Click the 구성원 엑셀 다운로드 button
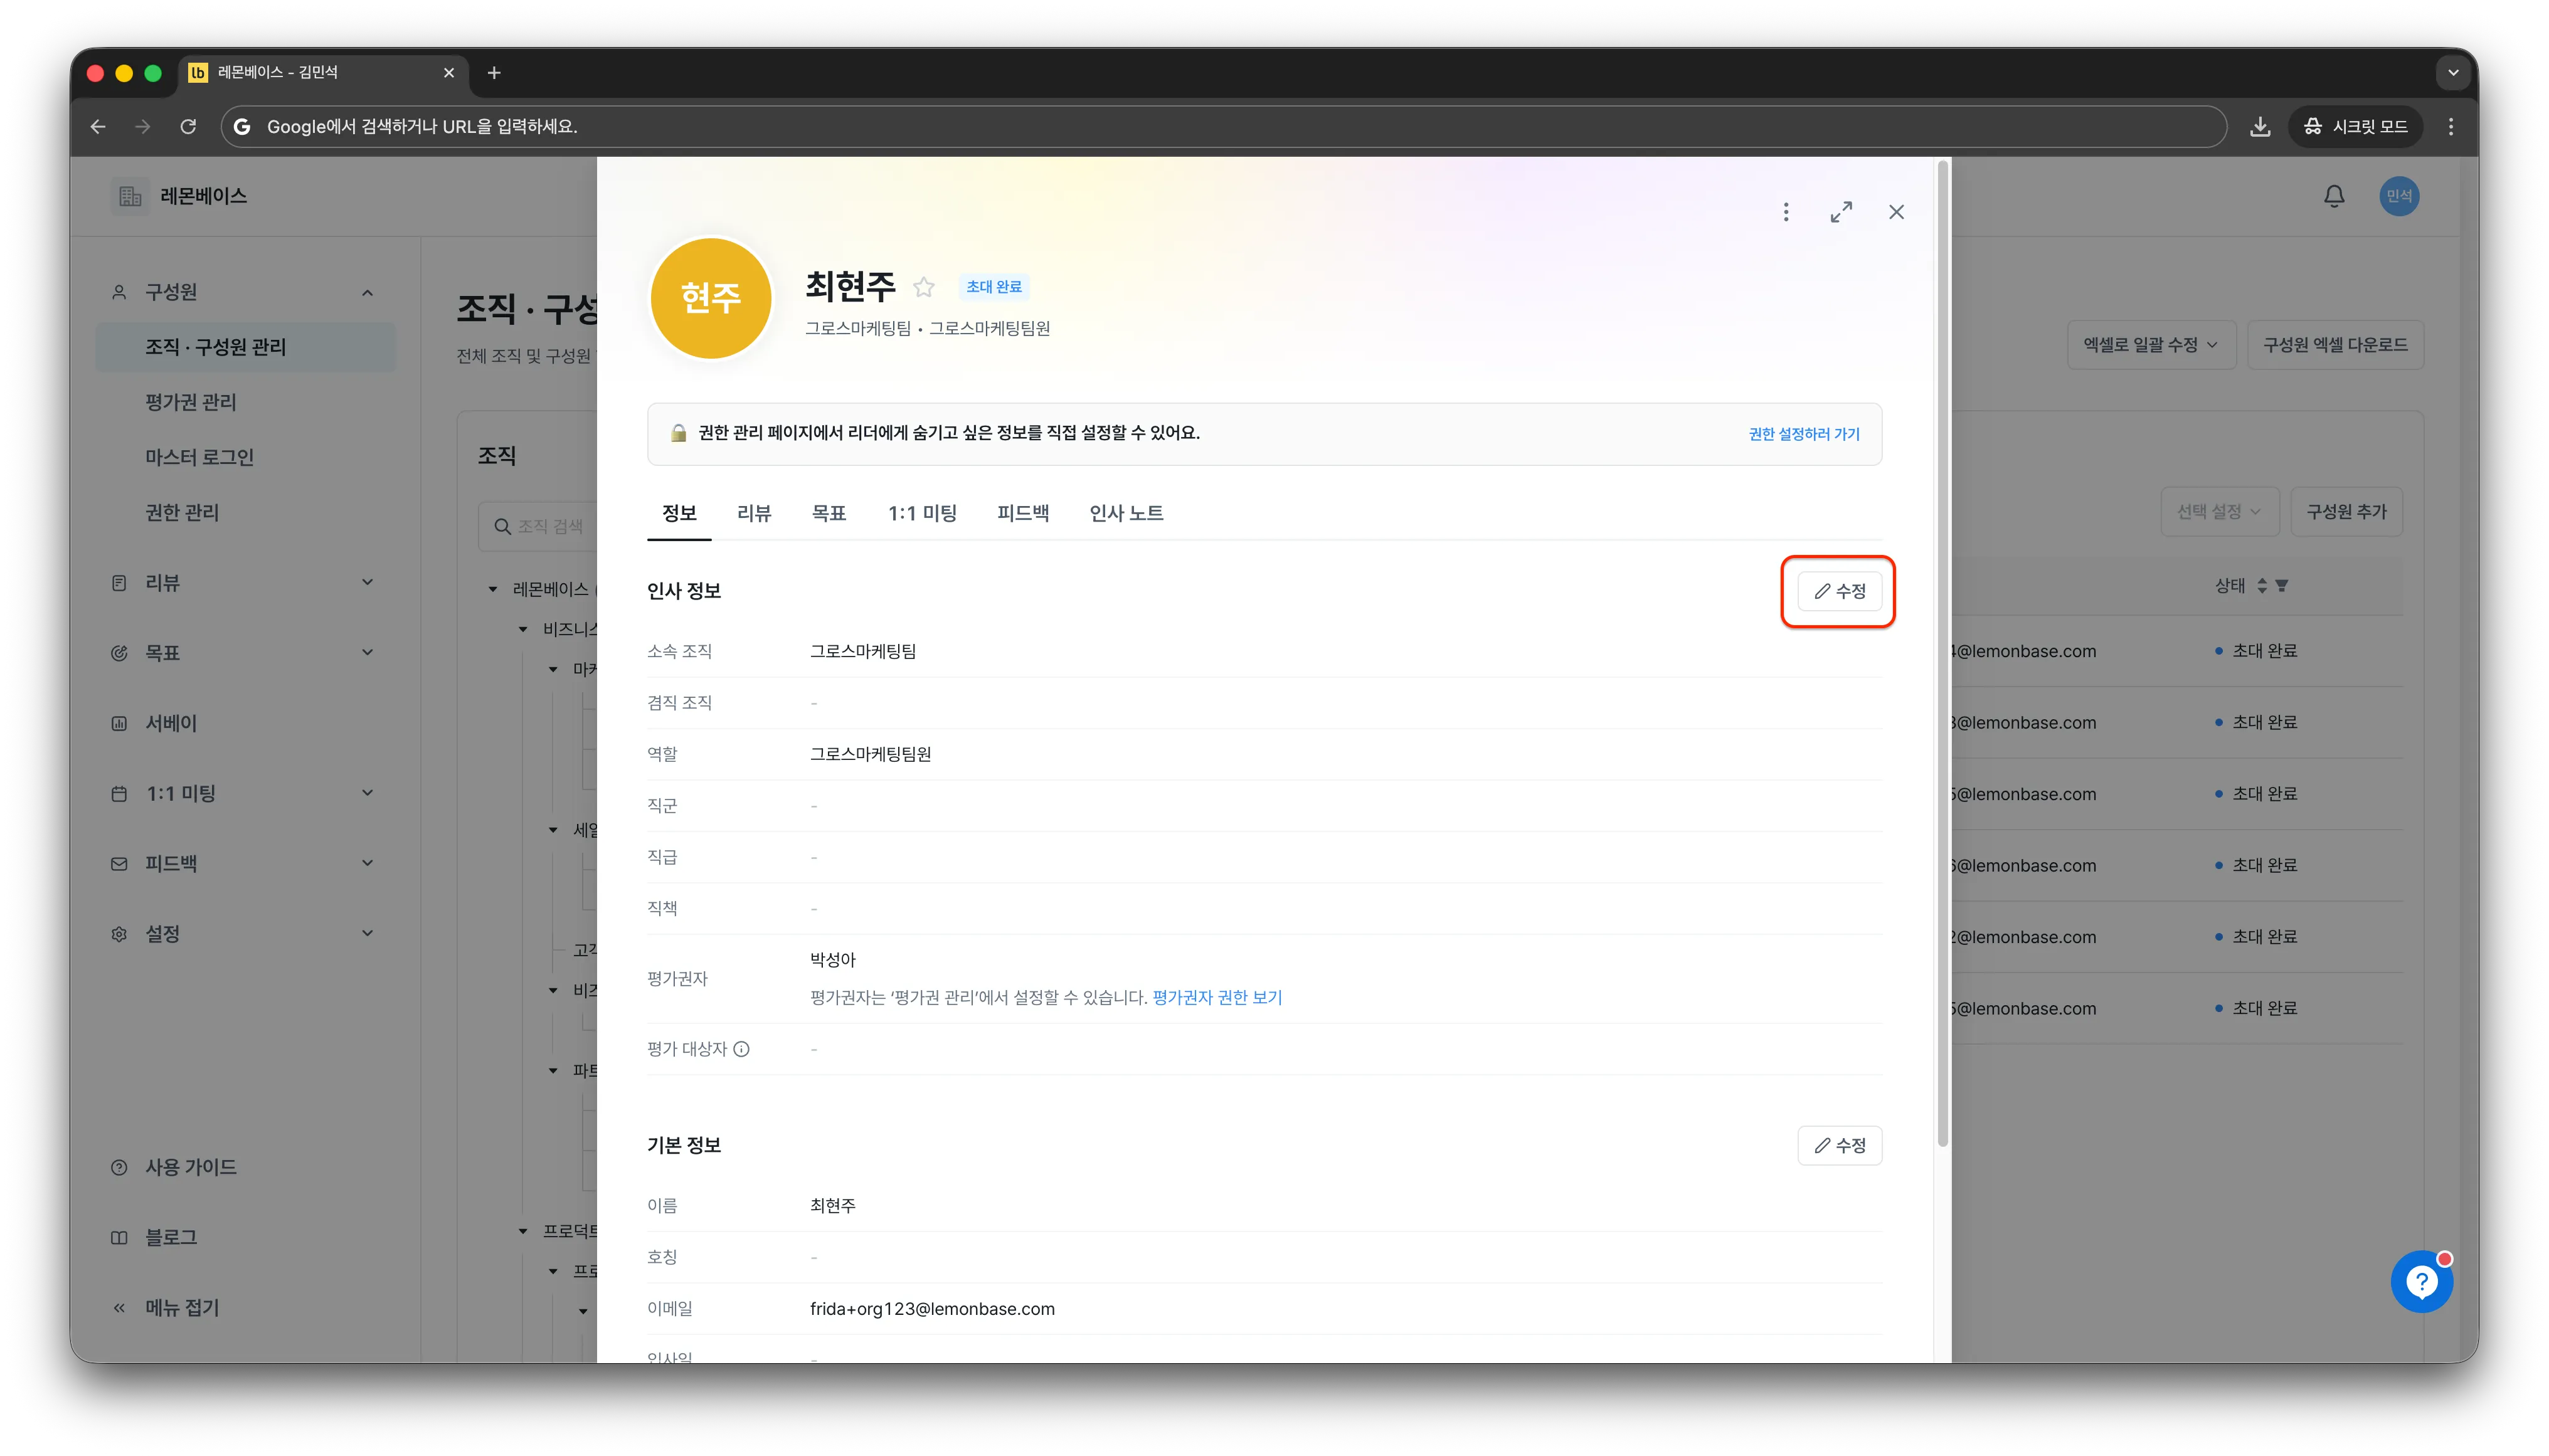 (x=2334, y=345)
